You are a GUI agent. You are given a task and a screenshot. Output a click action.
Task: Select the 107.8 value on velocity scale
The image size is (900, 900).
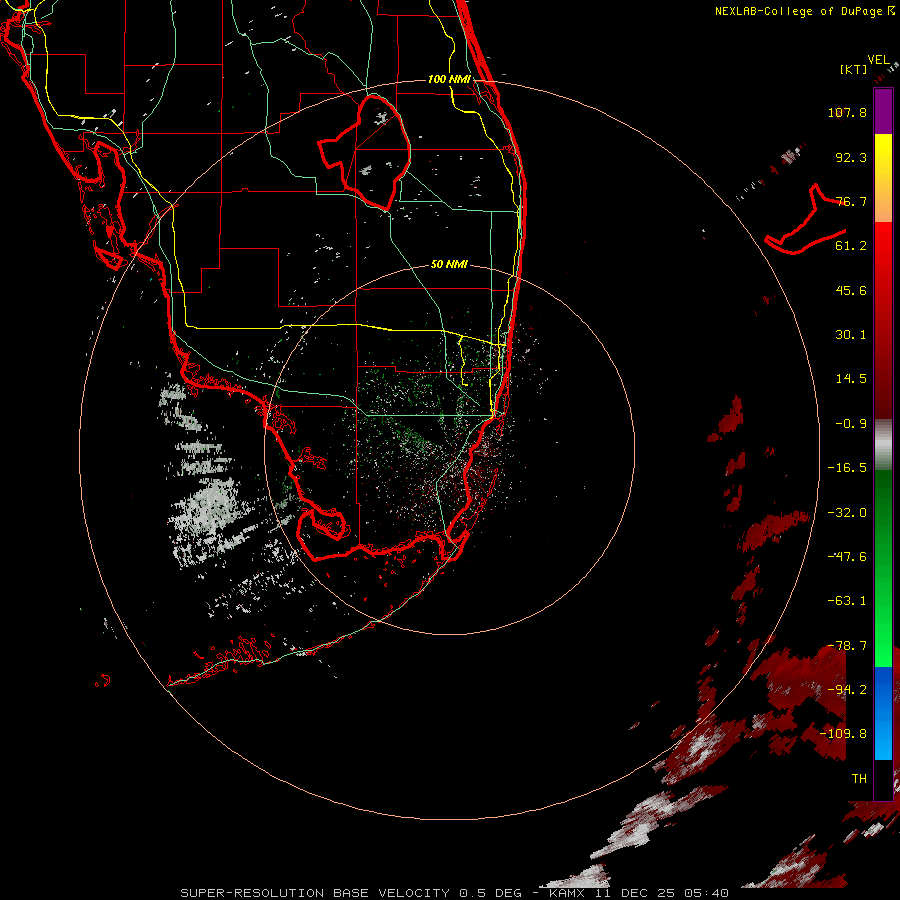click(x=847, y=112)
